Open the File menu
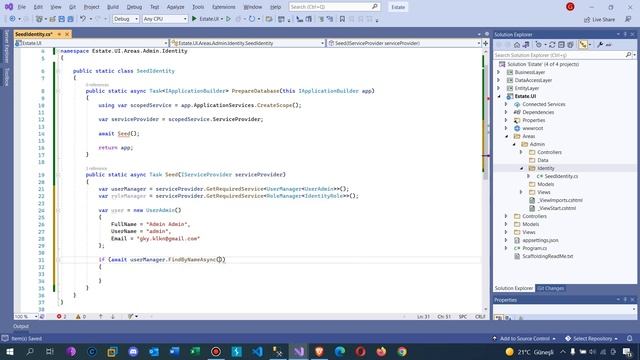640x360 pixels. pyautogui.click(x=22, y=7)
